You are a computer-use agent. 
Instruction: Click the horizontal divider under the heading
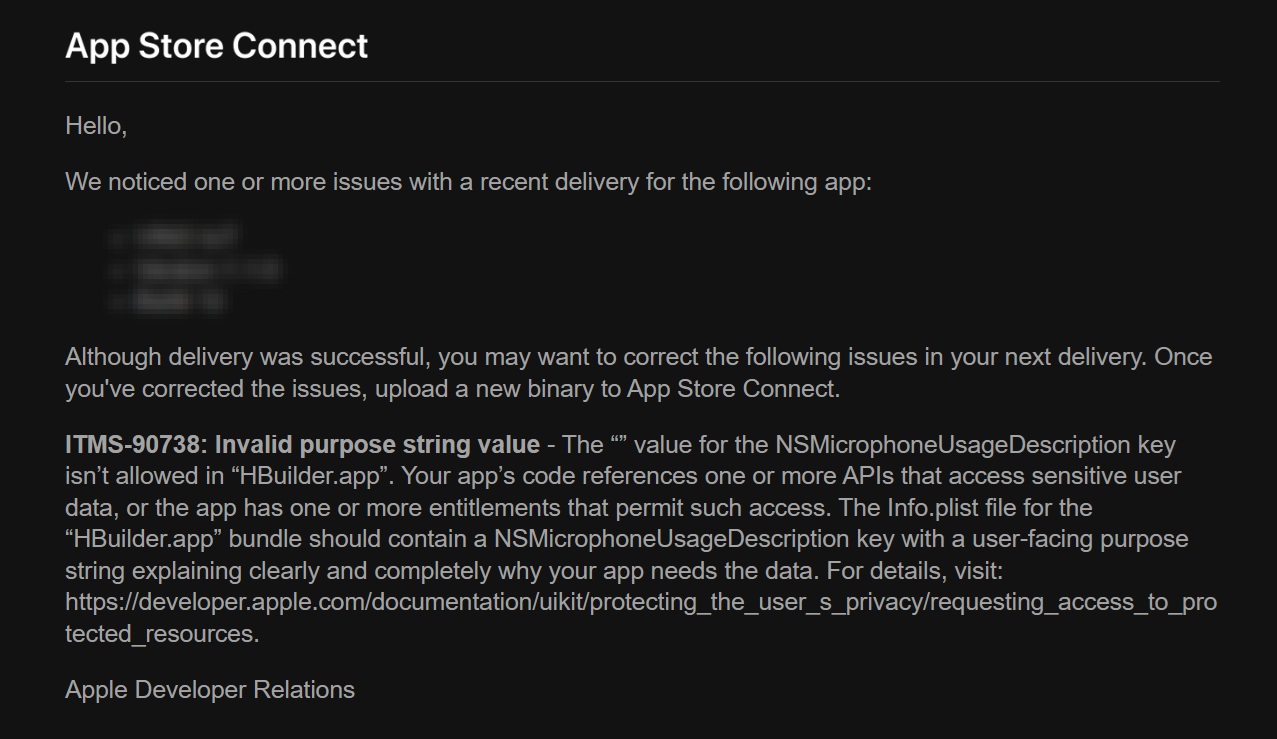tap(642, 81)
